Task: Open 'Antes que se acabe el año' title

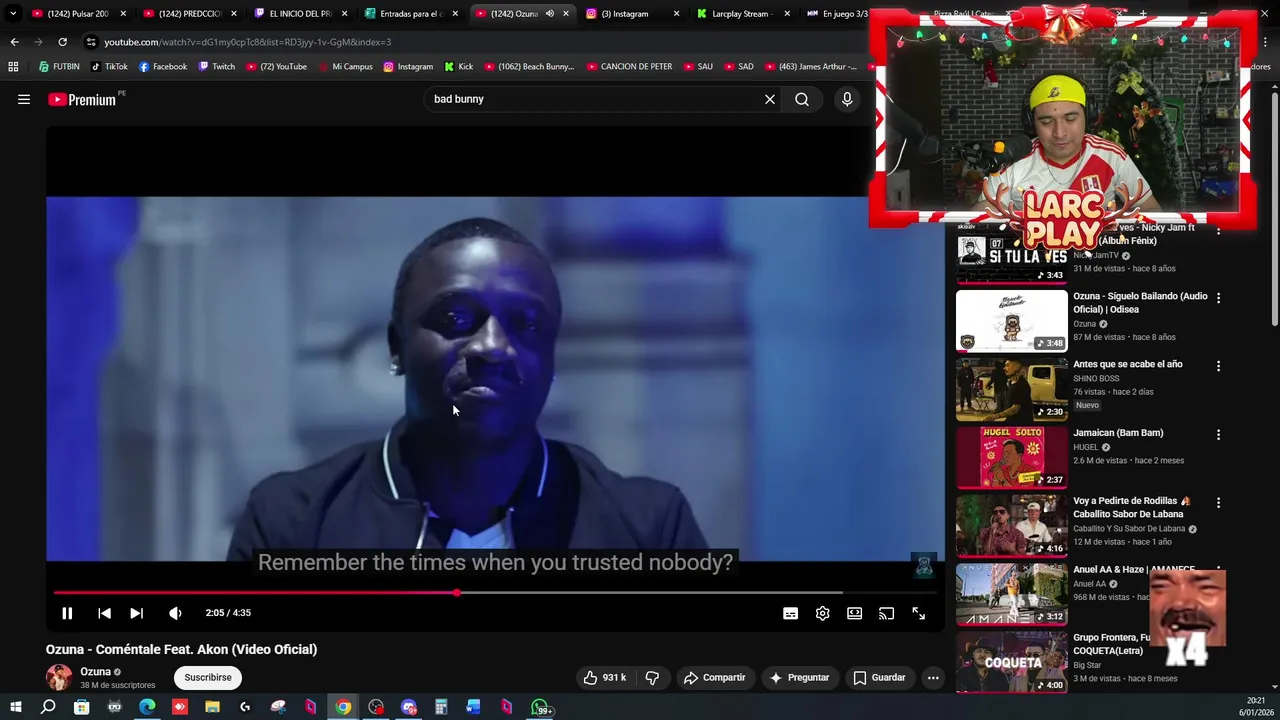Action: (x=1128, y=364)
